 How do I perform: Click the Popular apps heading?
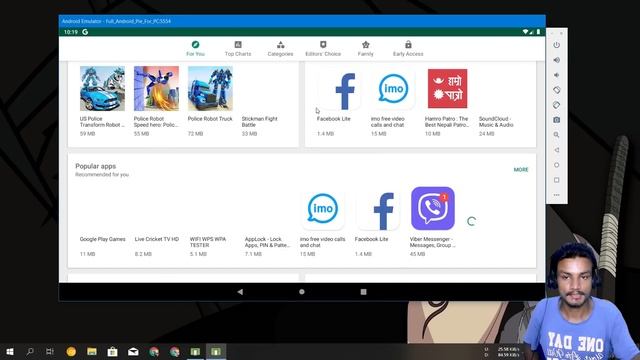click(96, 166)
